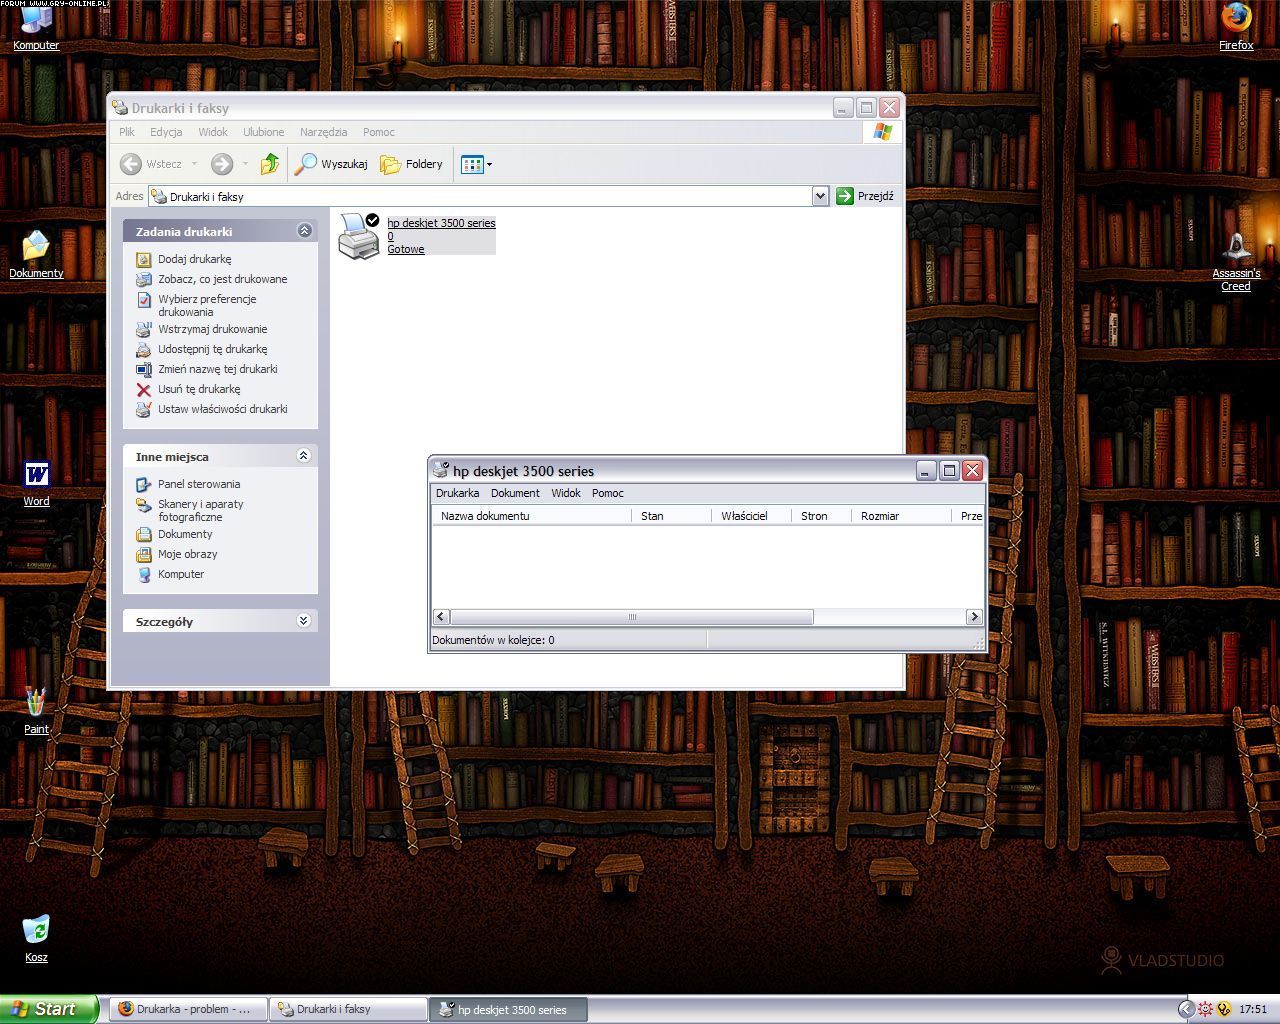Open the Ulubione menu
This screenshot has width=1280, height=1024.
[264, 132]
